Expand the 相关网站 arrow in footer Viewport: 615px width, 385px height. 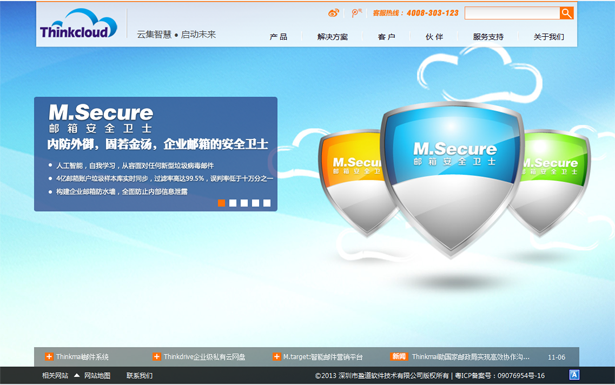[x=77, y=375]
